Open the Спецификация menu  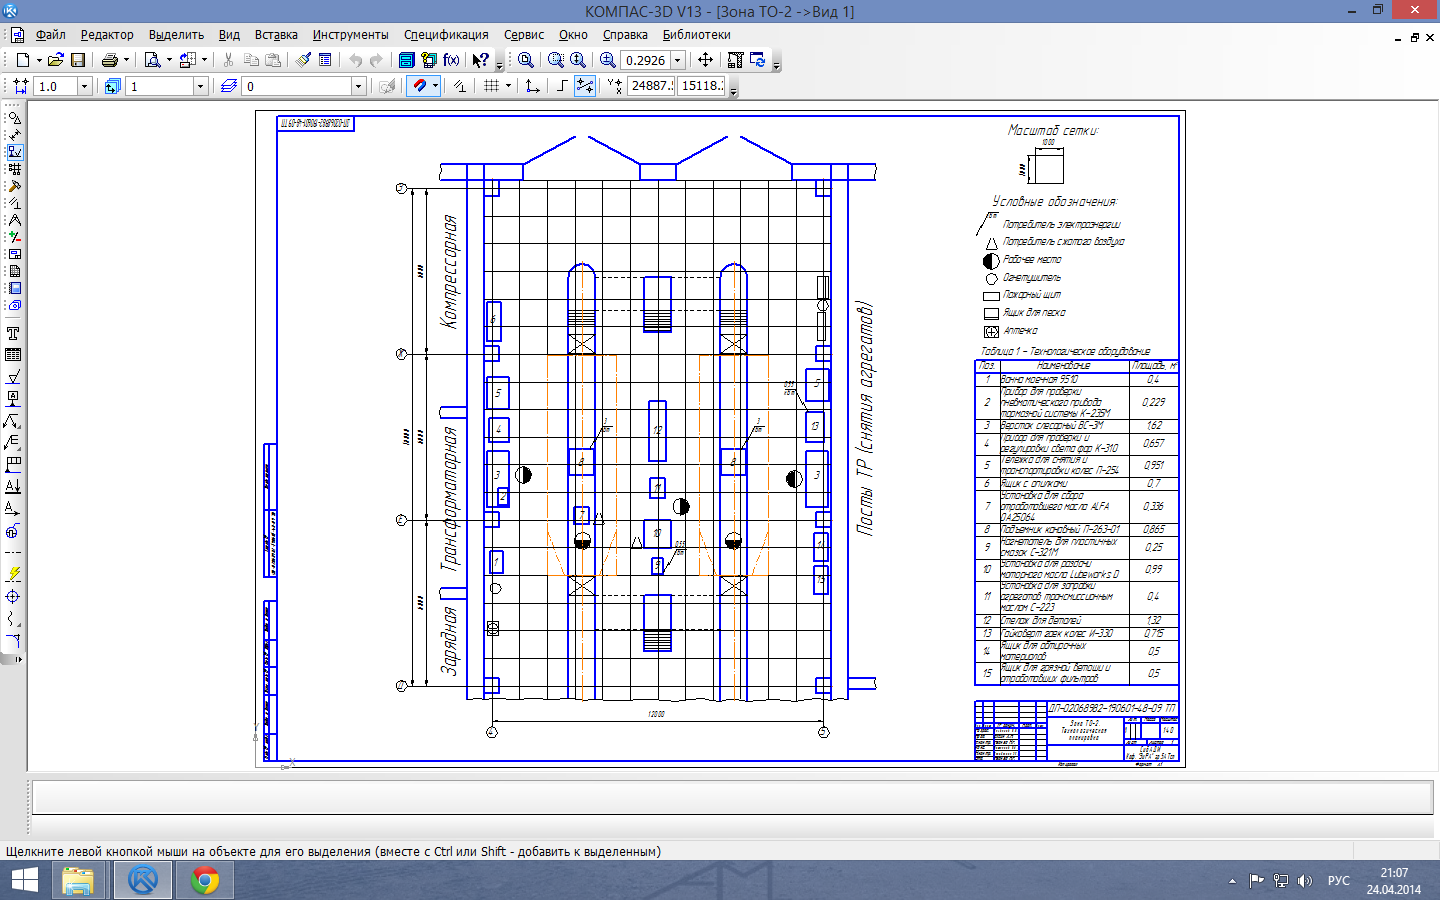tap(446, 34)
